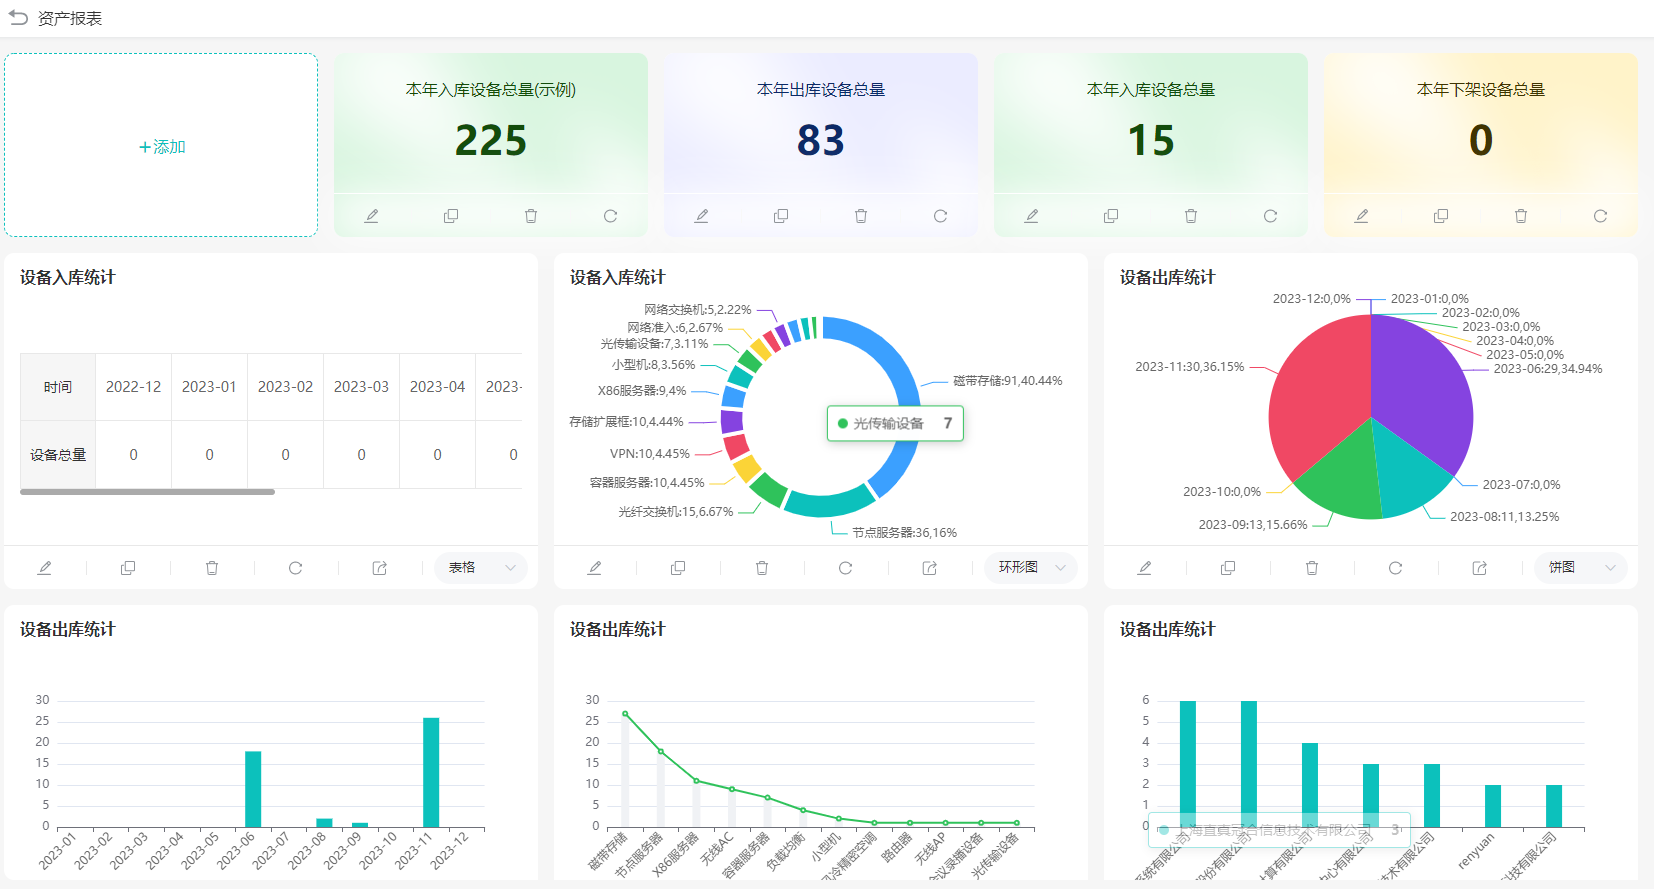Screen dimensions: 1654x889
Task: Open the 环形图 chart type dropdown
Action: [1031, 568]
